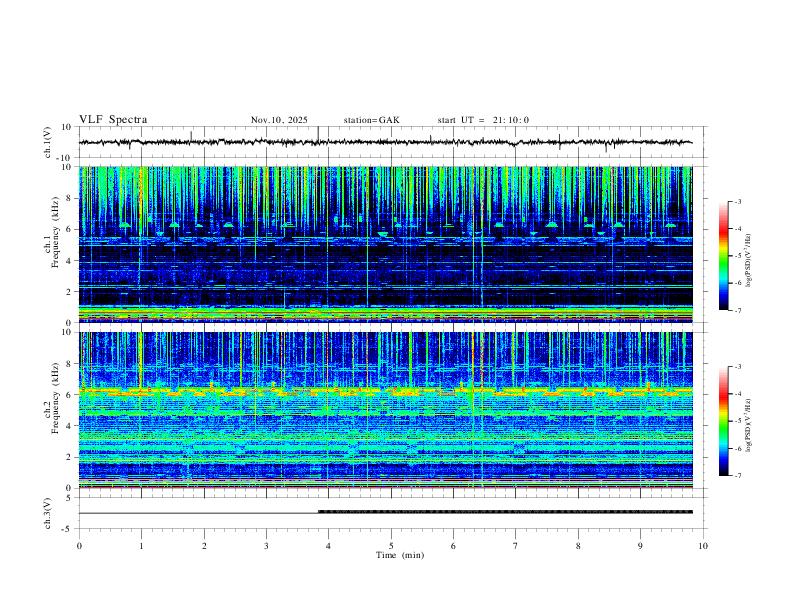Click the "station=GAK" label
Screen dimensions: 792x612
click(371, 120)
